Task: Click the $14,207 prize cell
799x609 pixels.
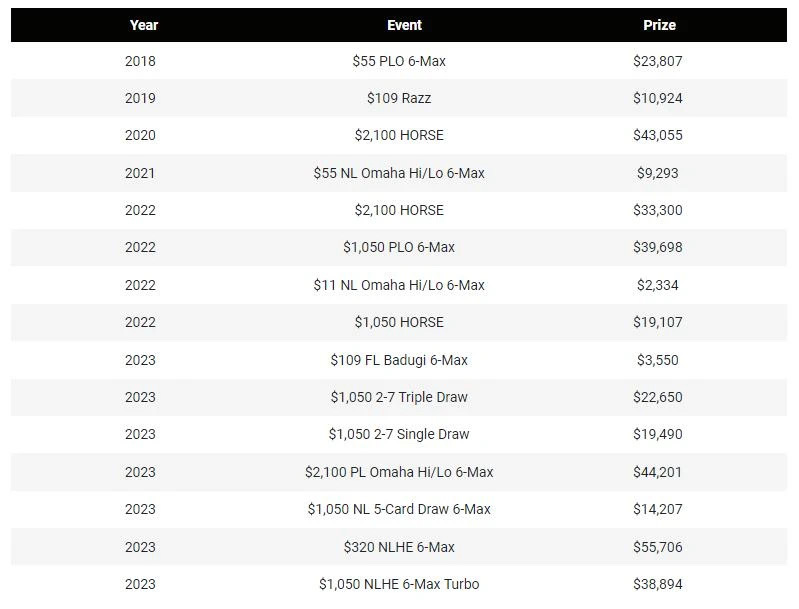Action: tap(657, 509)
